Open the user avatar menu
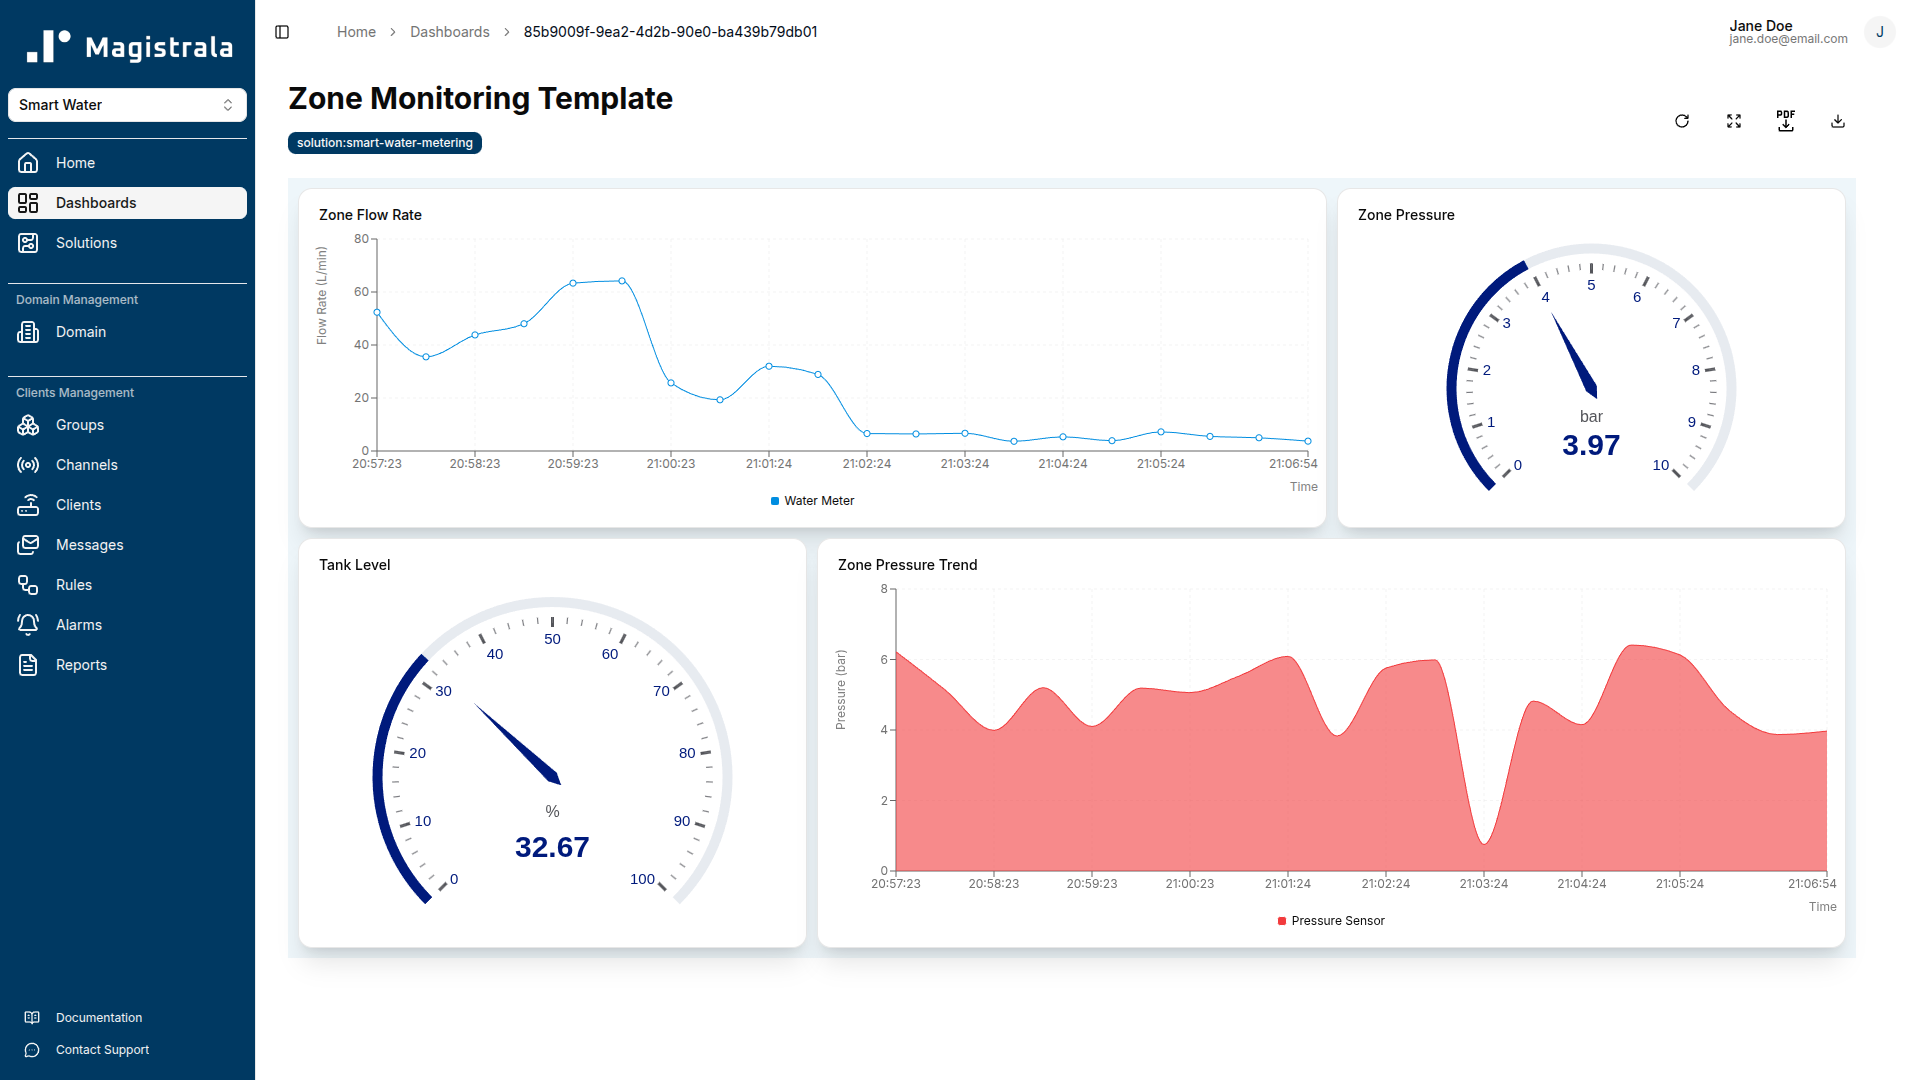This screenshot has height=1080, width=1920. [1881, 31]
